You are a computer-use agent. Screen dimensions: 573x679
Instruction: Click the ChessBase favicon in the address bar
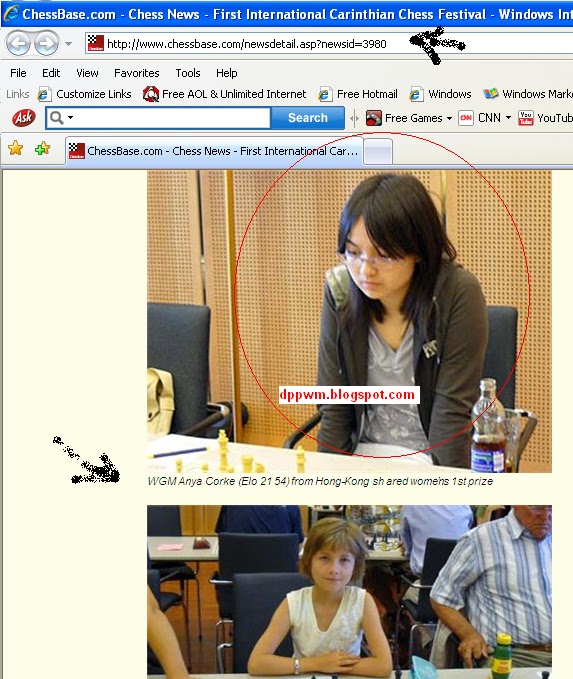pos(96,43)
